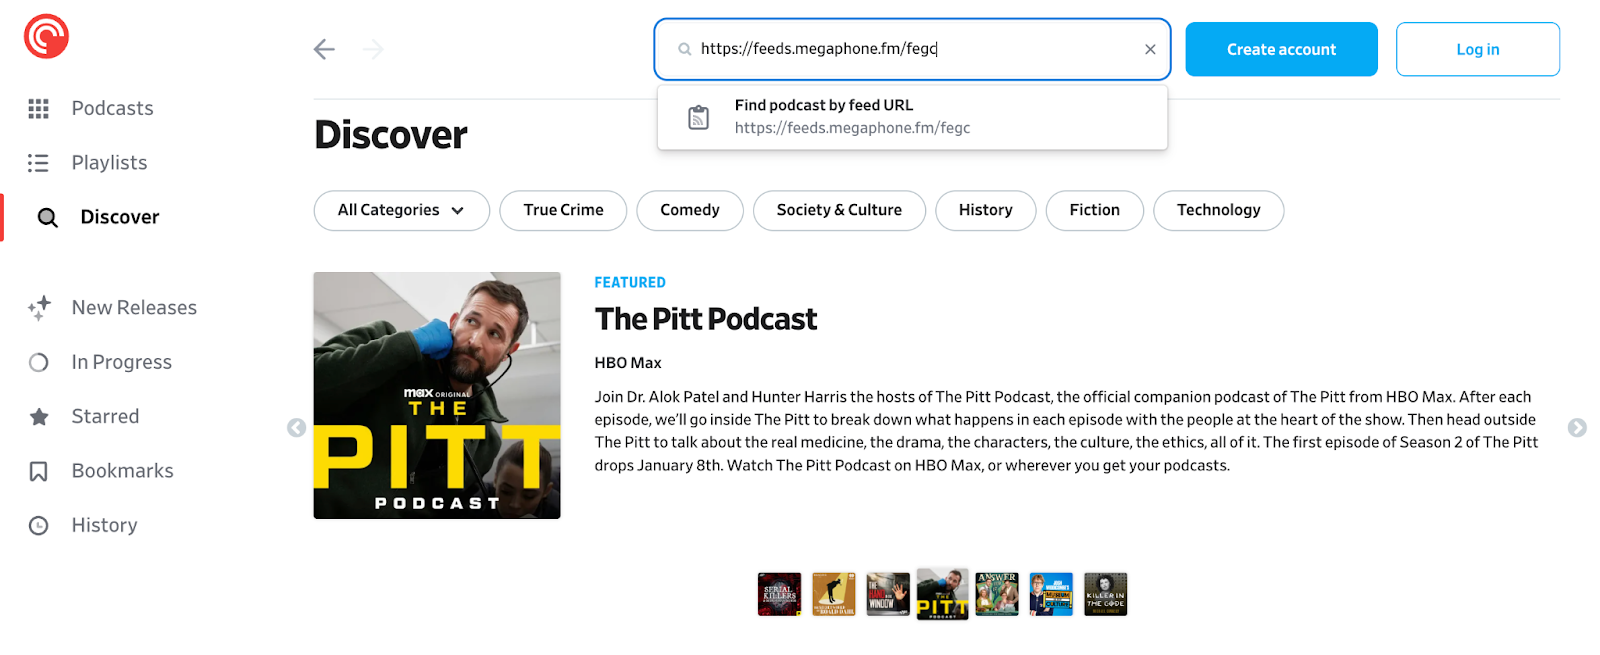
Task: Click the search magnifier icon in field
Action: tap(685, 49)
